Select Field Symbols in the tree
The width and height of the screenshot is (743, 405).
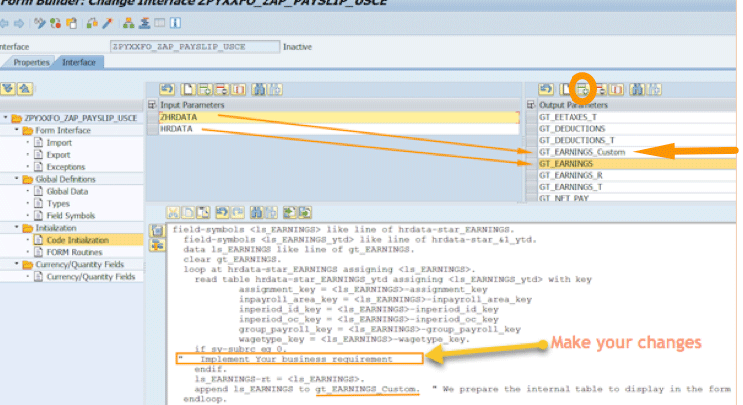point(71,216)
